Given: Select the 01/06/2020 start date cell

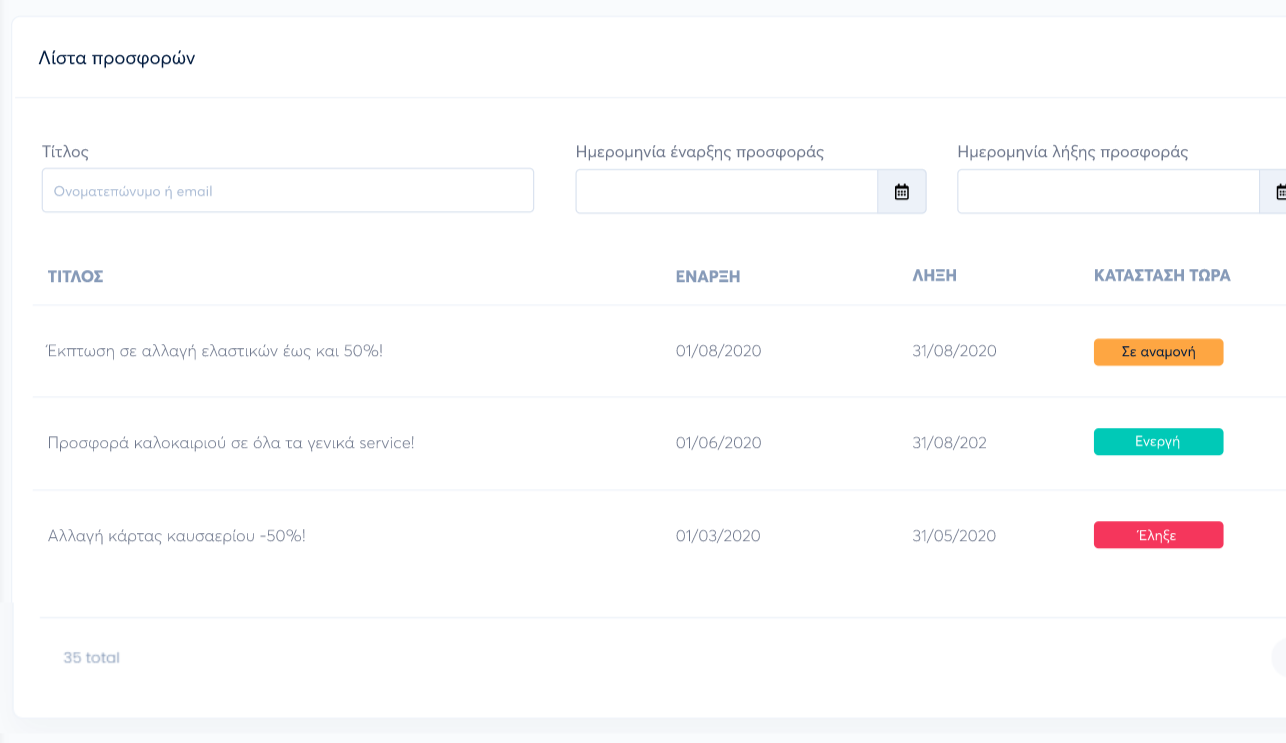Looking at the screenshot, I should [x=718, y=443].
